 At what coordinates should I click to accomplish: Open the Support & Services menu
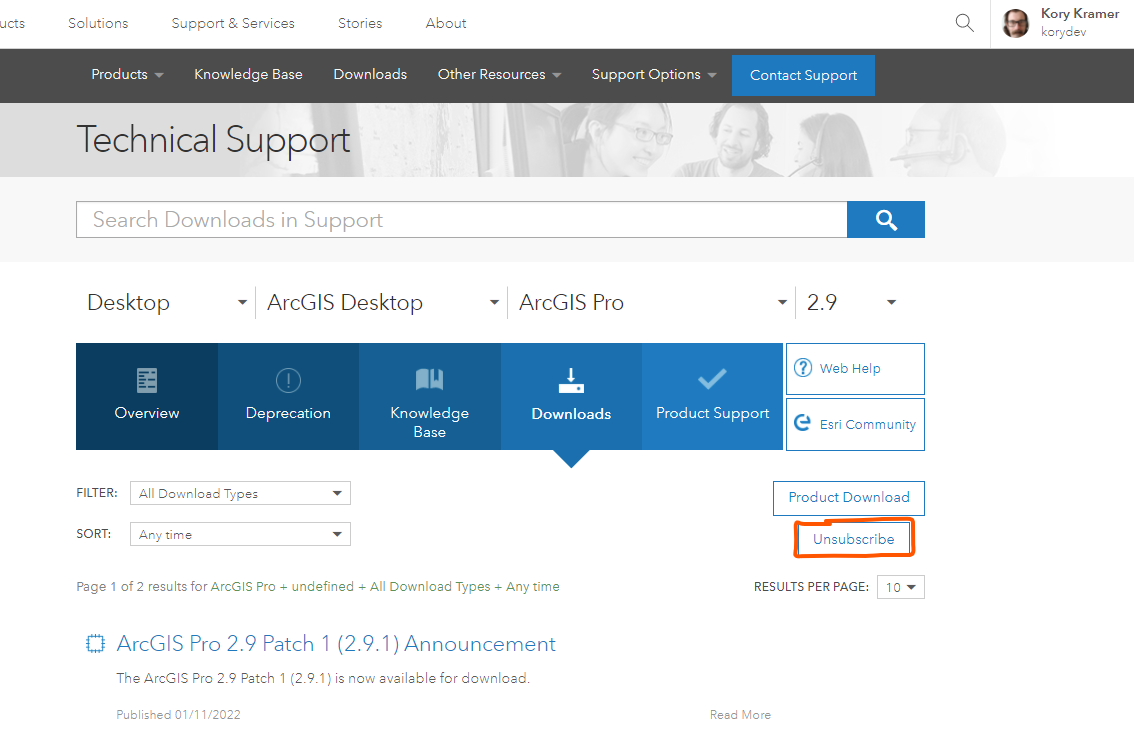(232, 23)
